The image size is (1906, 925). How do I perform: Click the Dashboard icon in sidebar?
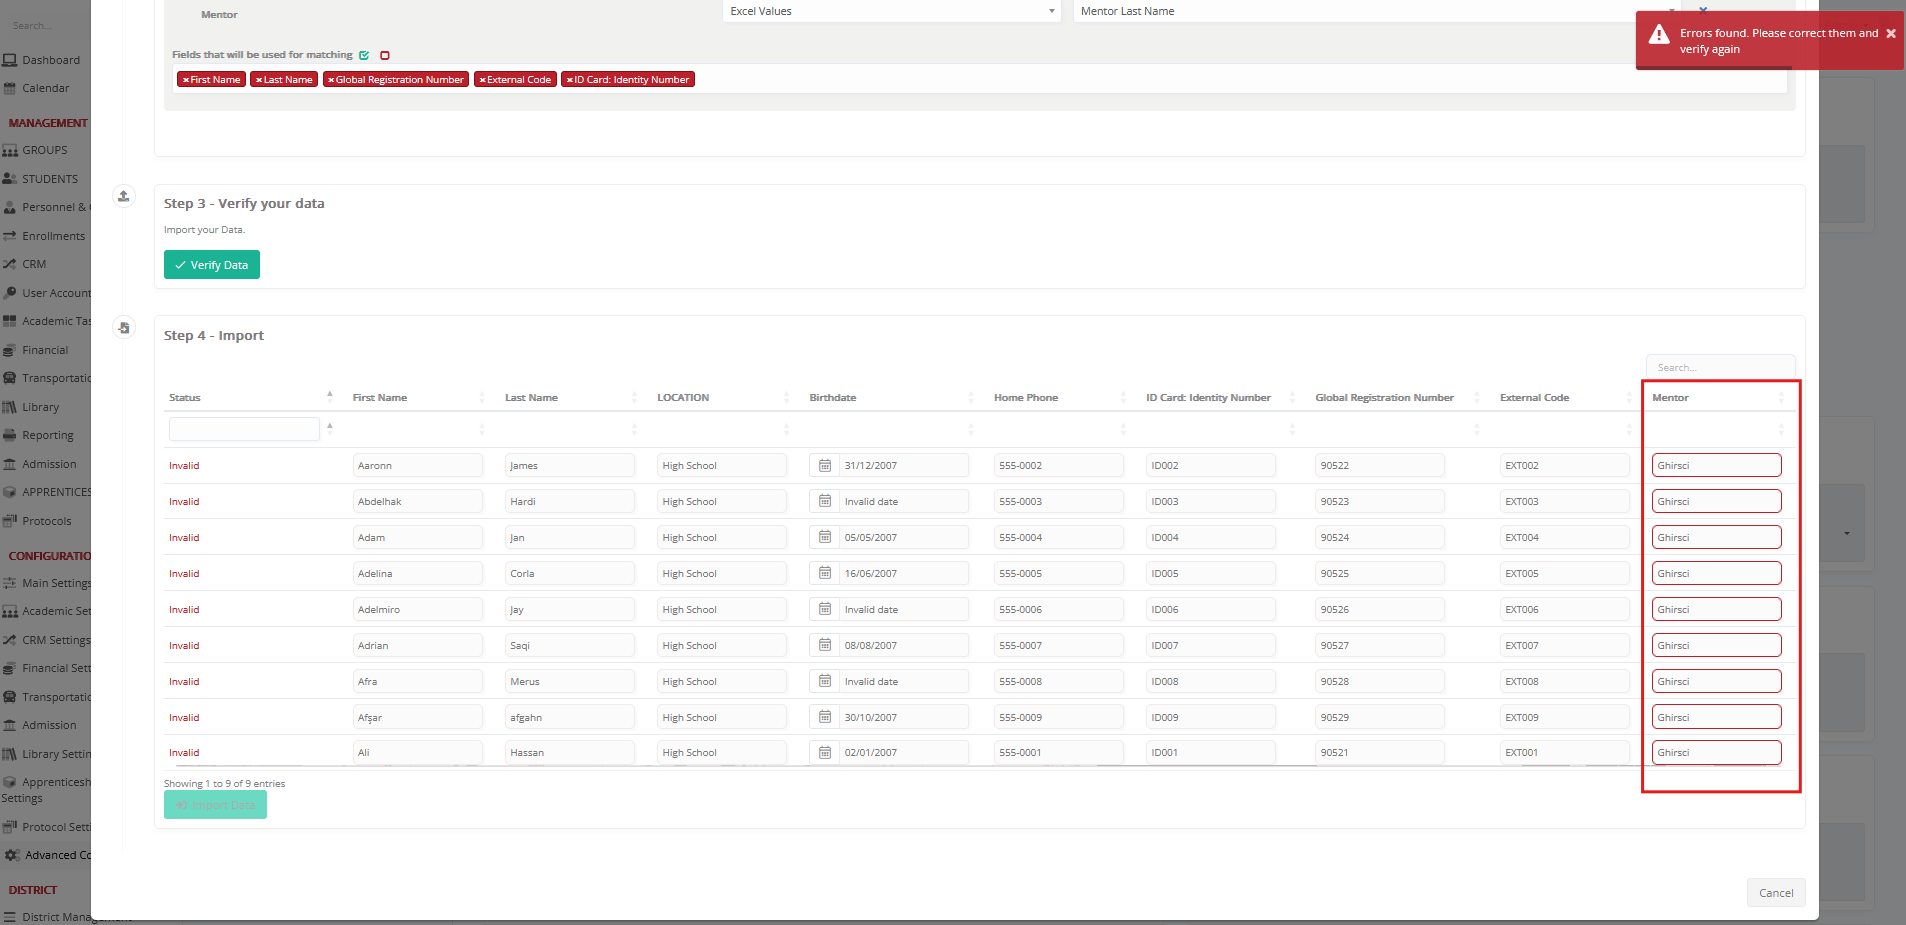coord(10,60)
